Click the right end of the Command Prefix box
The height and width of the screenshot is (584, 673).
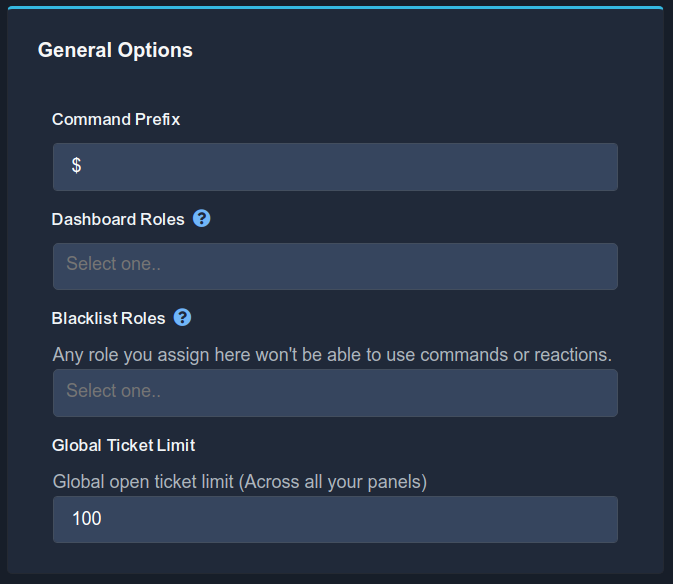(x=600, y=167)
